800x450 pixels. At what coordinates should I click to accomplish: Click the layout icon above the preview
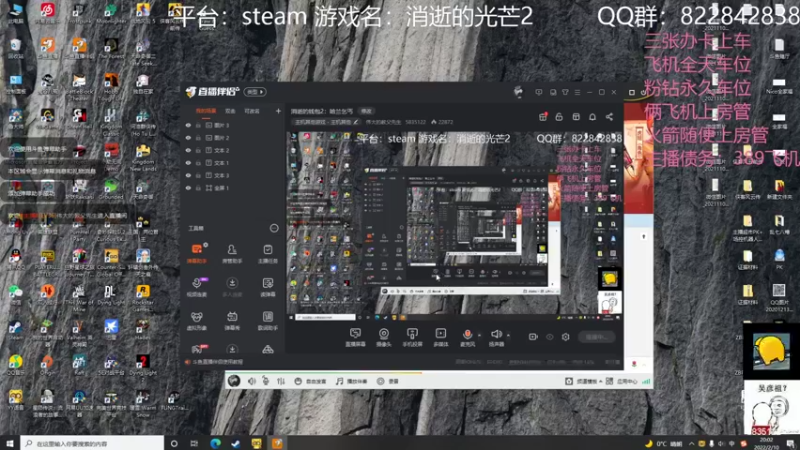pos(576,117)
